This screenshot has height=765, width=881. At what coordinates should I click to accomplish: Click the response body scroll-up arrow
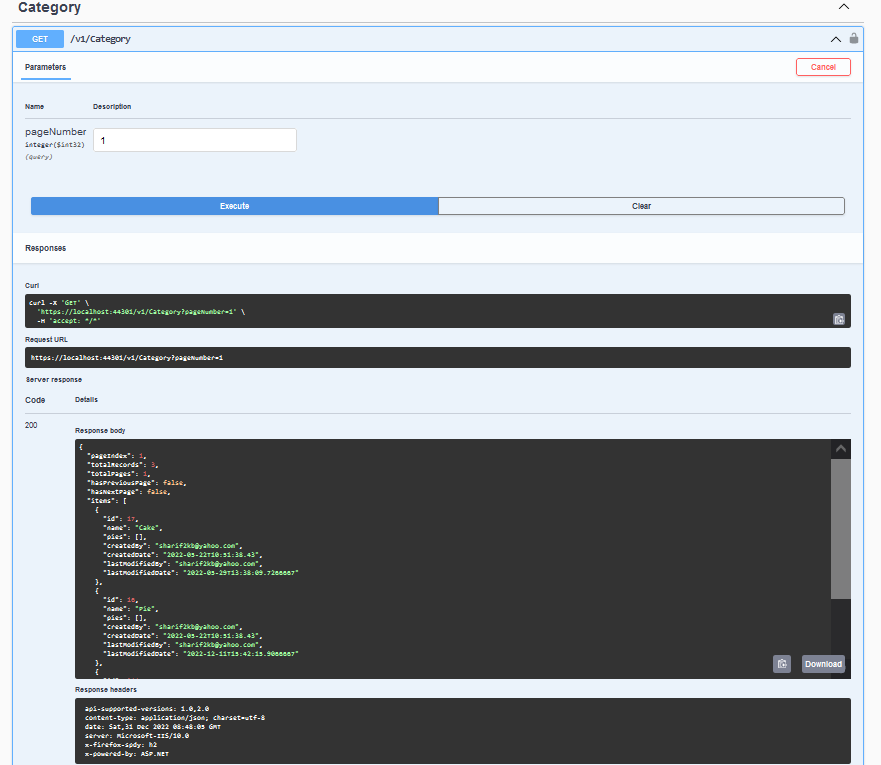pos(841,450)
